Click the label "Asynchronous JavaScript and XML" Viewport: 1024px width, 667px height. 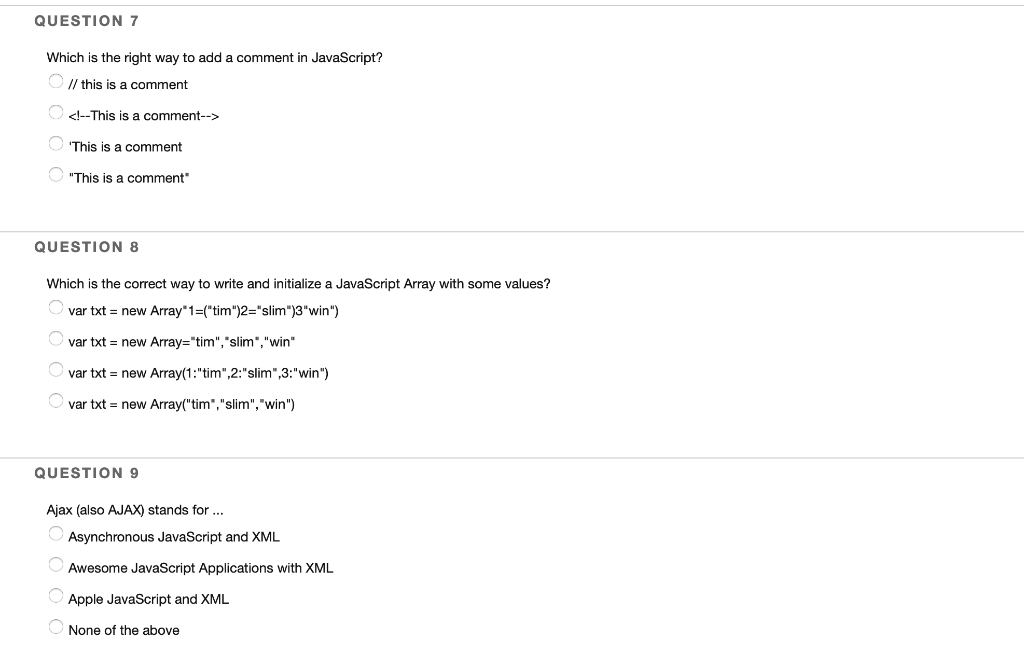(172, 536)
